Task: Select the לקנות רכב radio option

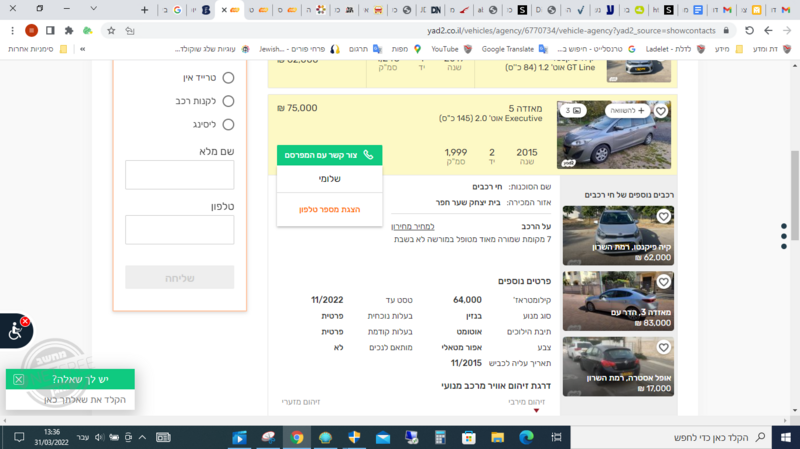Action: 228,101
